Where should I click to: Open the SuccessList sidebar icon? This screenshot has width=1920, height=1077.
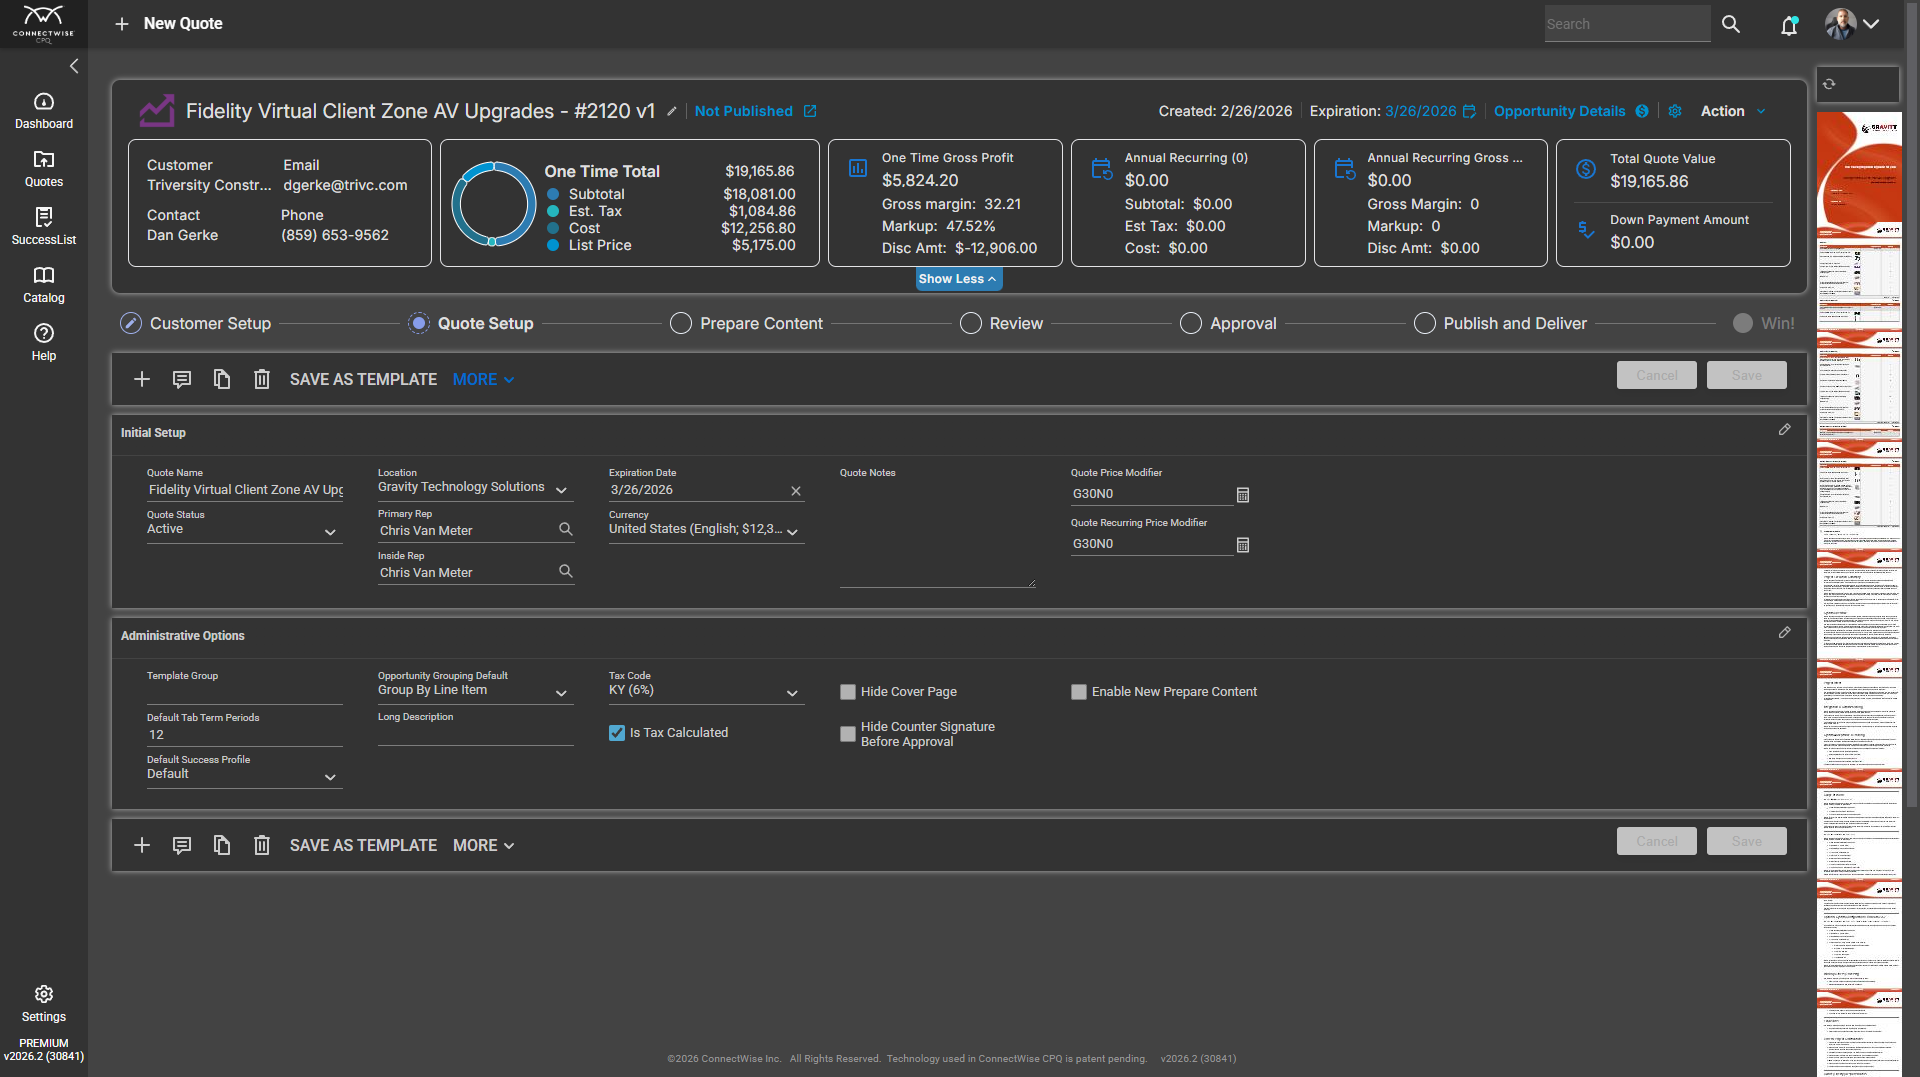(43, 226)
